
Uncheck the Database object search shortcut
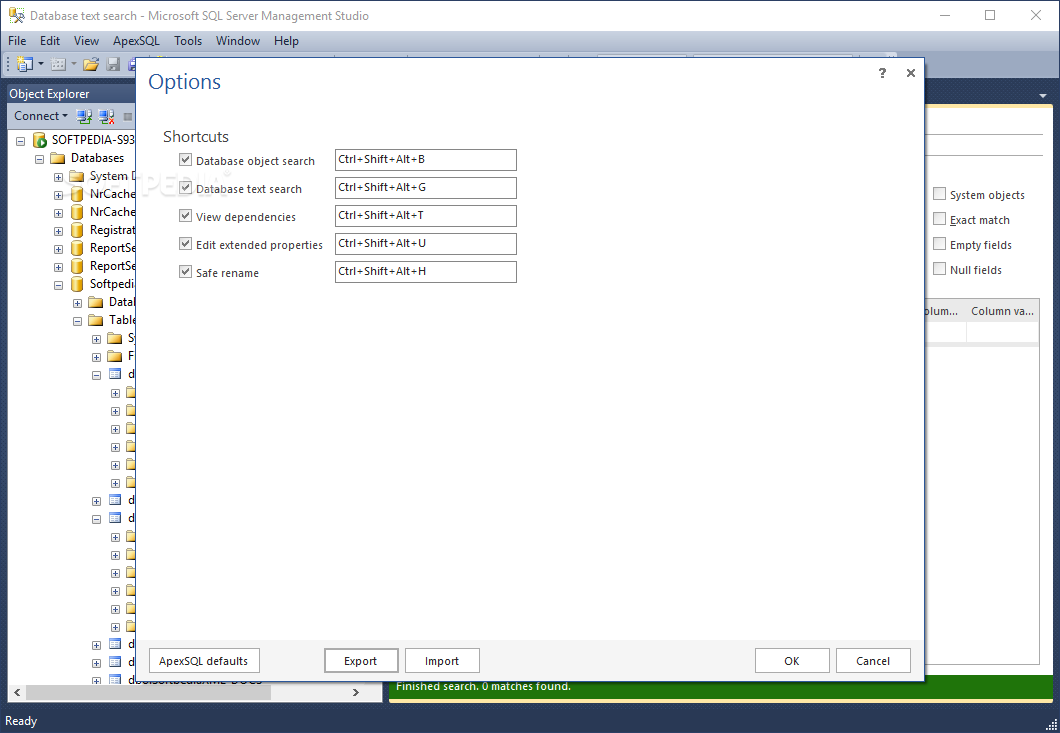(185, 160)
